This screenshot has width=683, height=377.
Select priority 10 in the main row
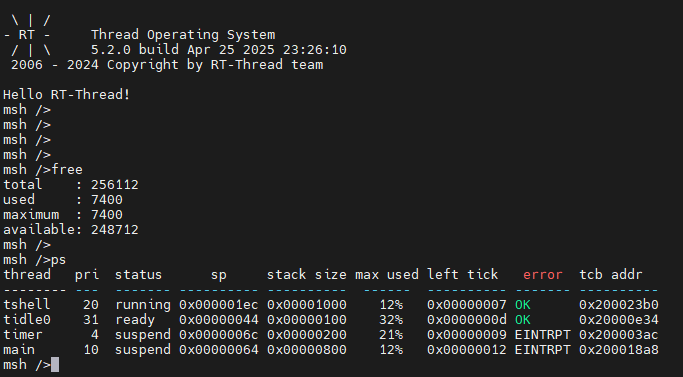coord(91,350)
